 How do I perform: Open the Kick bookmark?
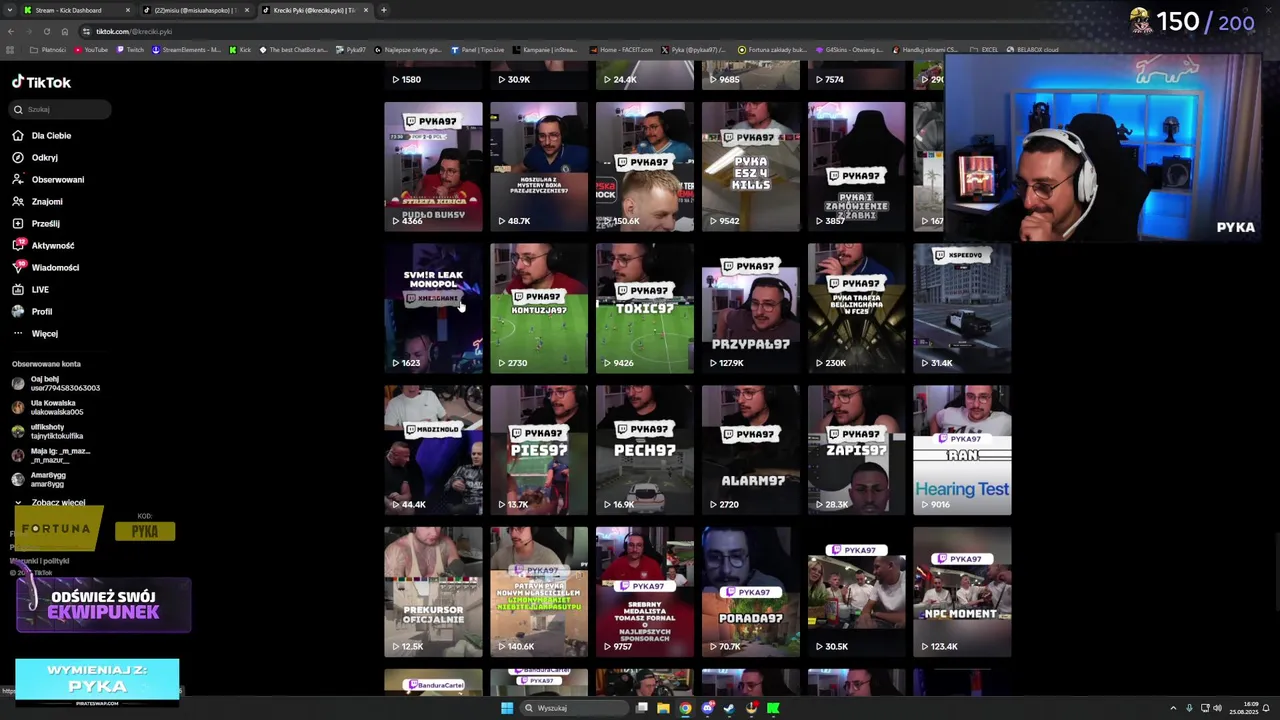coord(240,49)
